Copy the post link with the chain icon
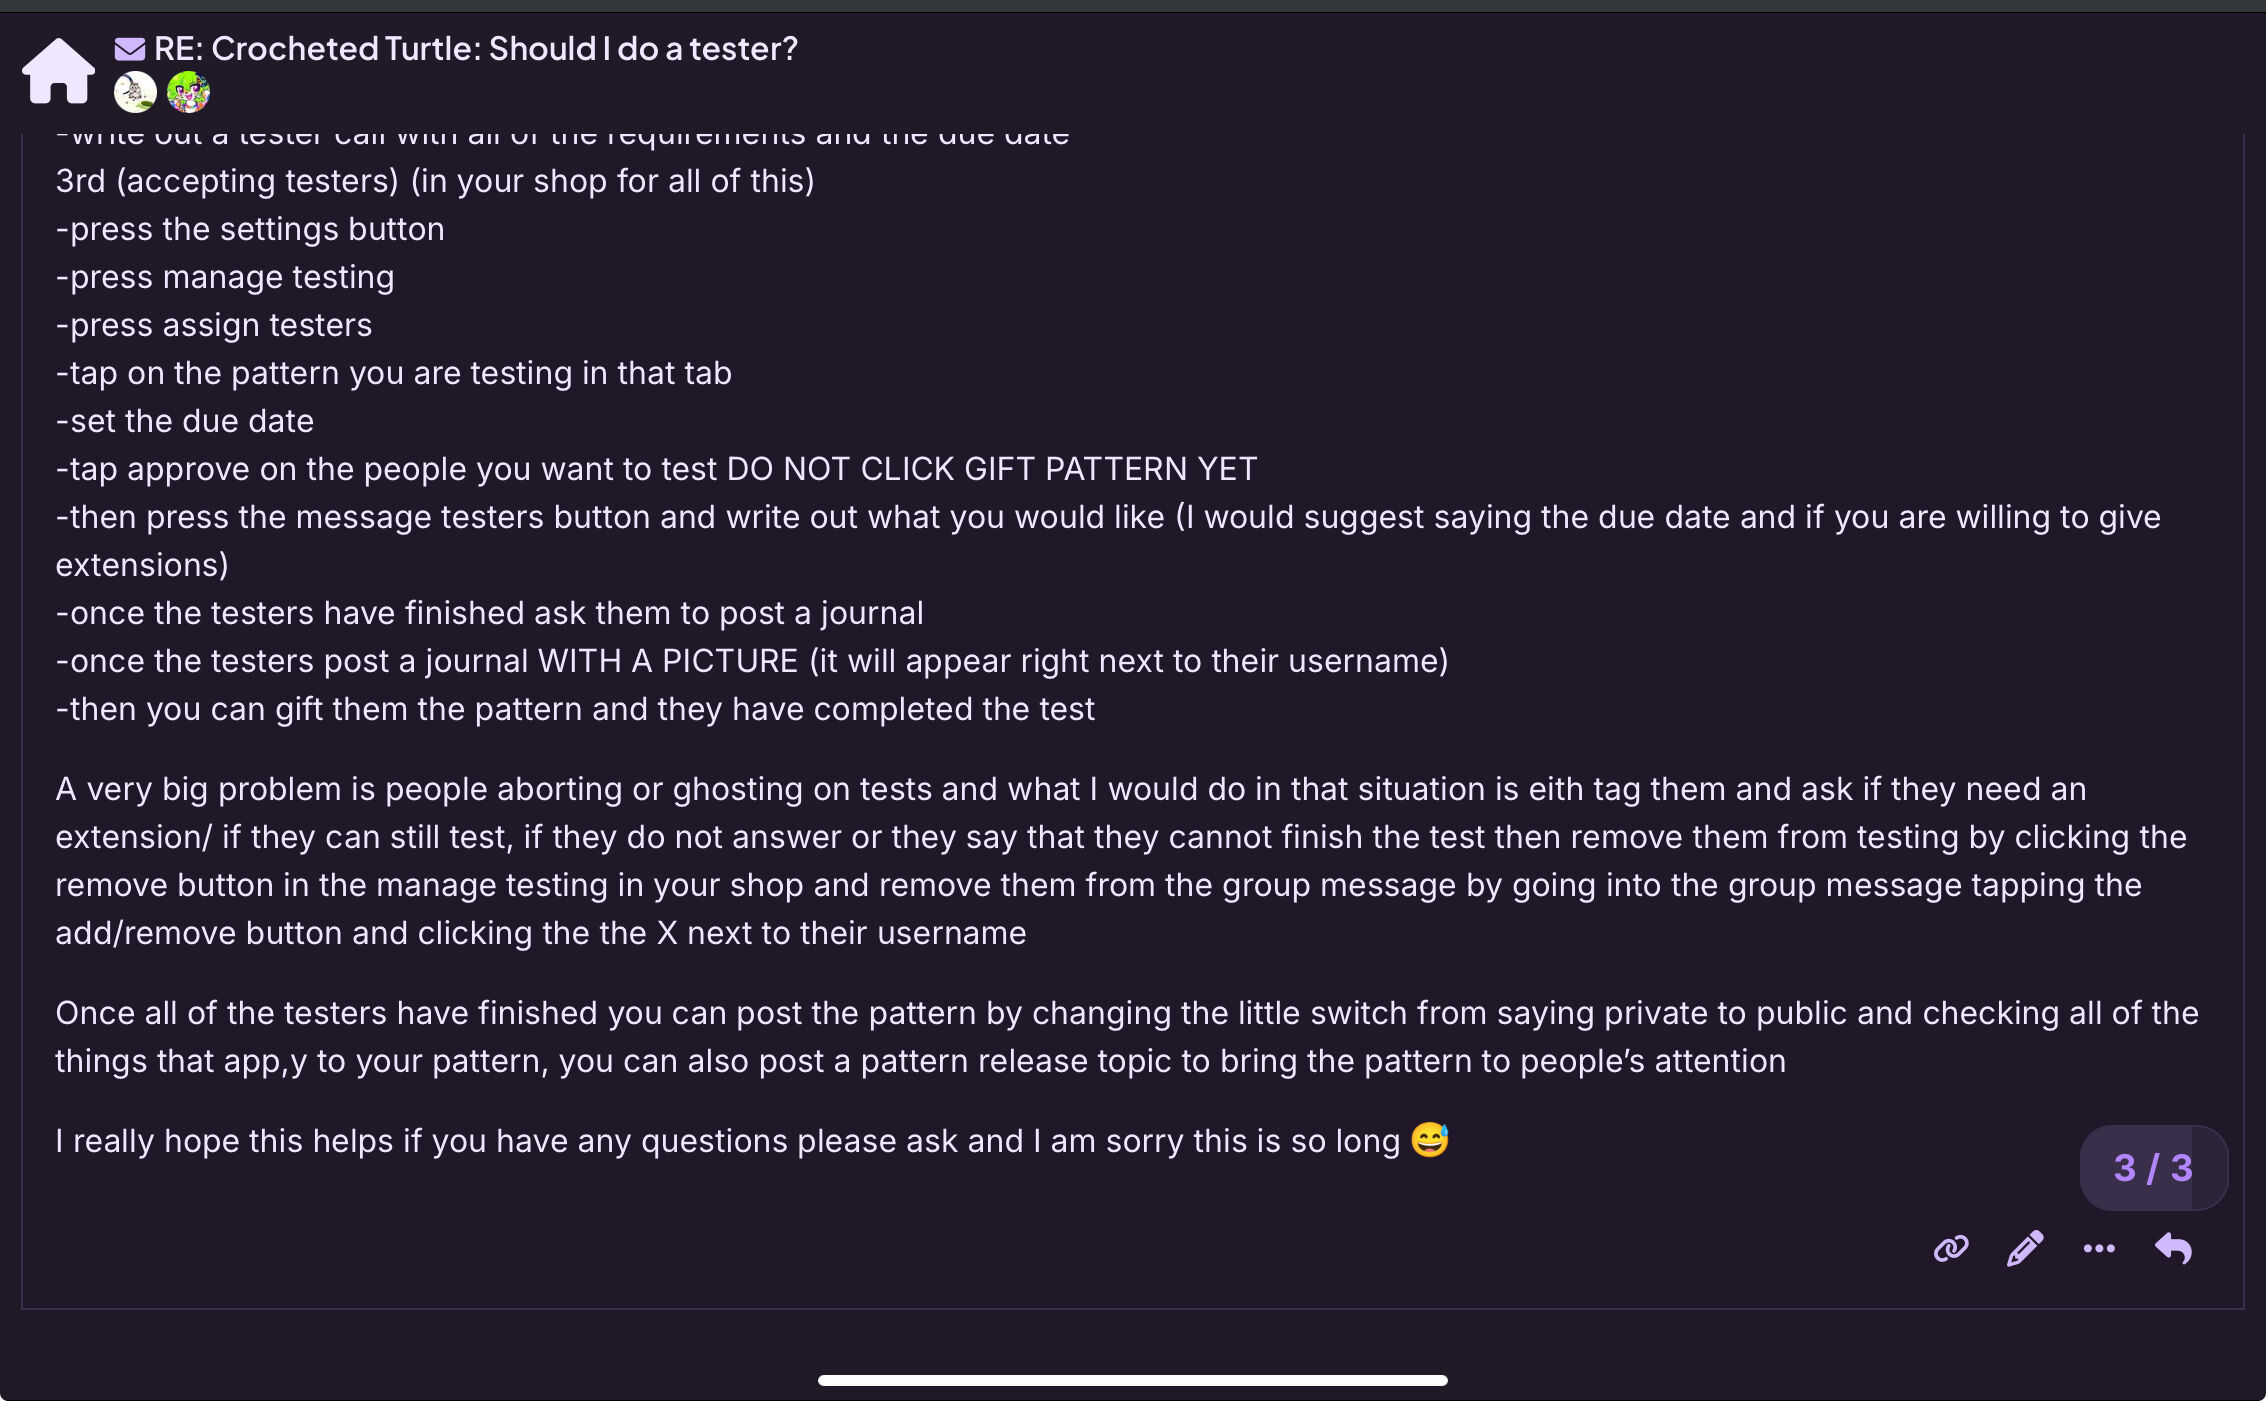 pos(1951,1248)
